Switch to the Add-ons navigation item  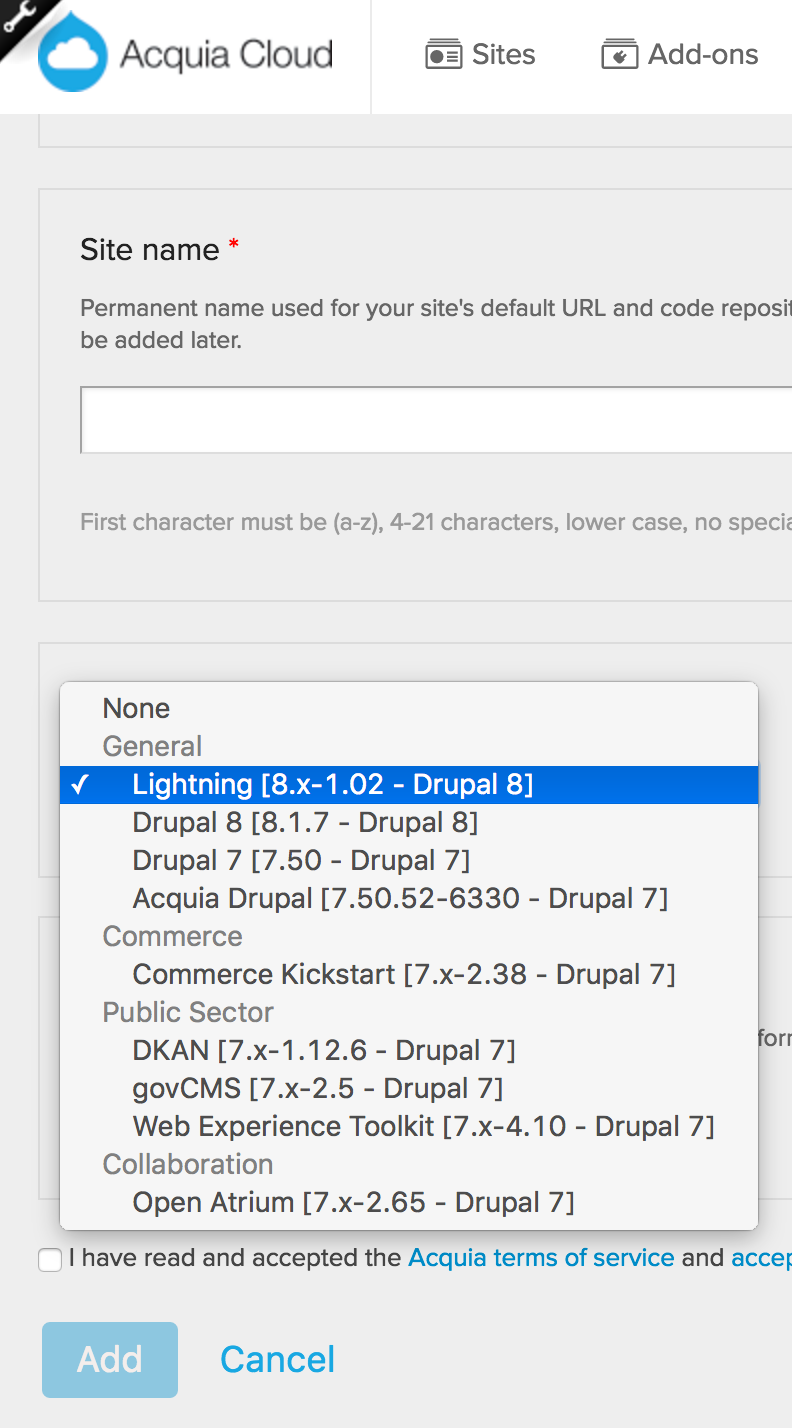click(x=703, y=55)
